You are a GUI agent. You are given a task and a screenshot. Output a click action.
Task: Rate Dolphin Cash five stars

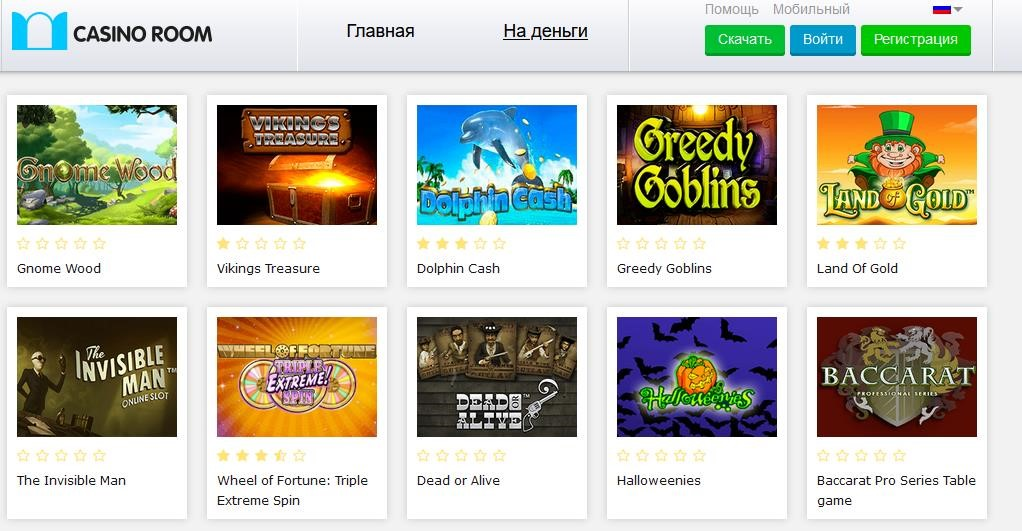[x=499, y=244]
